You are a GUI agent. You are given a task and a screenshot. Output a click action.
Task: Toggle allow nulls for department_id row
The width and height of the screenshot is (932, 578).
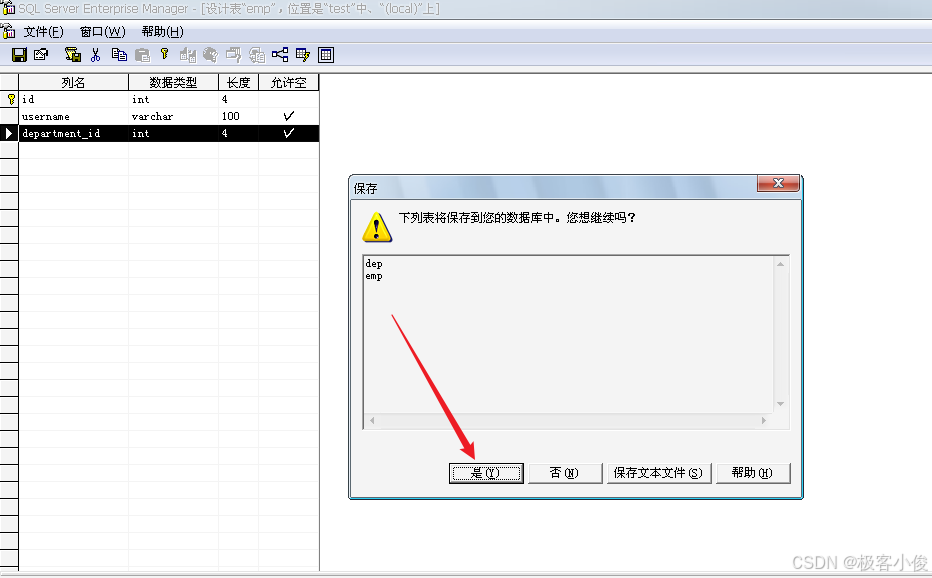tap(289, 133)
